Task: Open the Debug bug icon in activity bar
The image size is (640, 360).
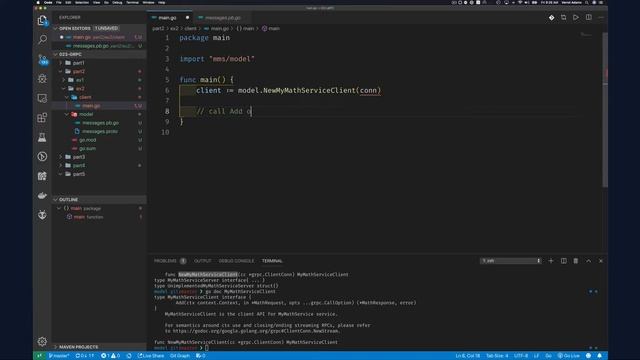Action: tap(42, 79)
